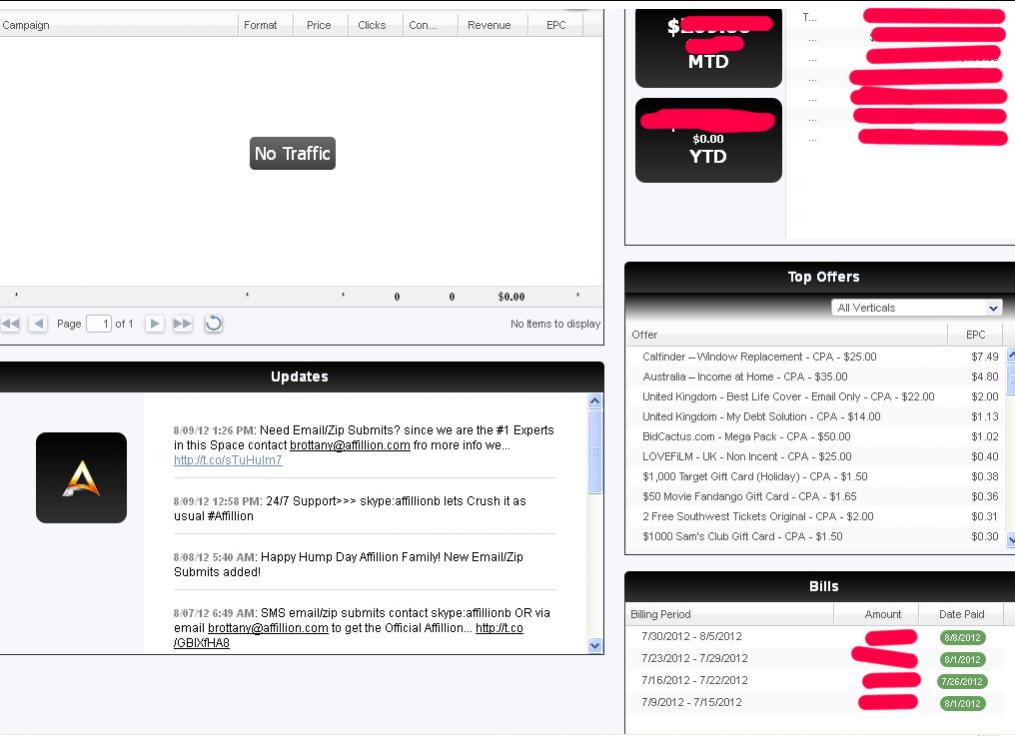Image resolution: width=1015 pixels, height=736 pixels.
Task: Click the 7/23/2012 - 7/29/2012 billing period
Action: [694, 658]
